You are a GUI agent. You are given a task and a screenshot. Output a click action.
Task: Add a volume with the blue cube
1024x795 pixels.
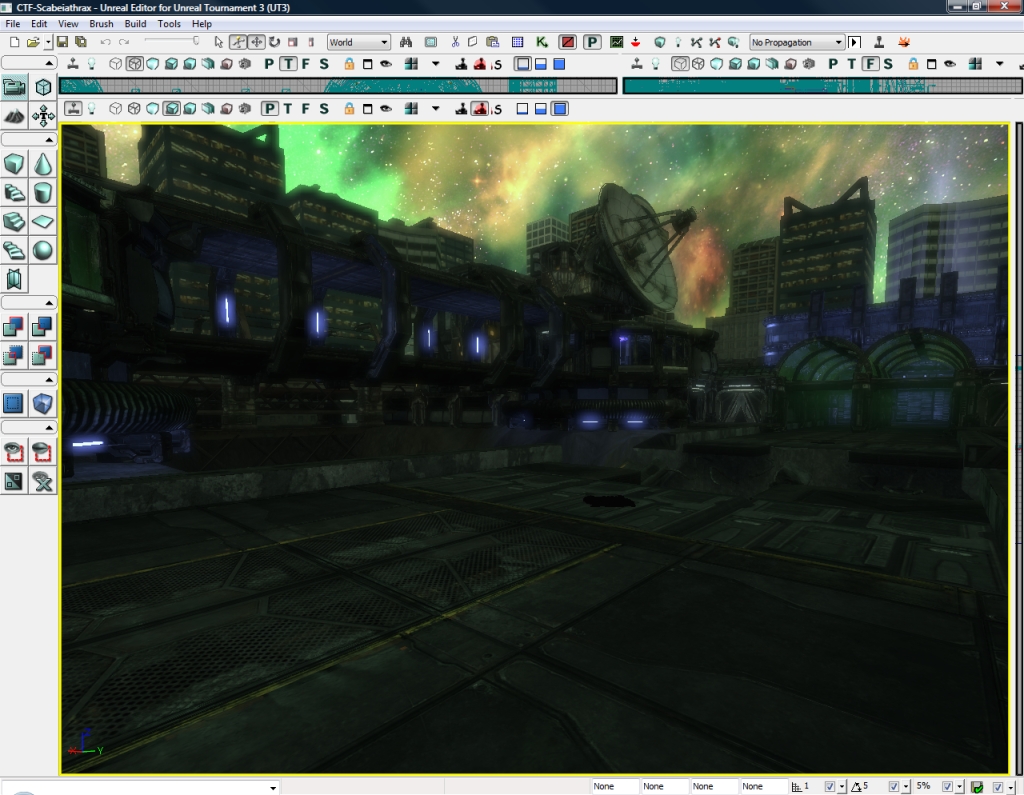pyautogui.click(x=43, y=403)
